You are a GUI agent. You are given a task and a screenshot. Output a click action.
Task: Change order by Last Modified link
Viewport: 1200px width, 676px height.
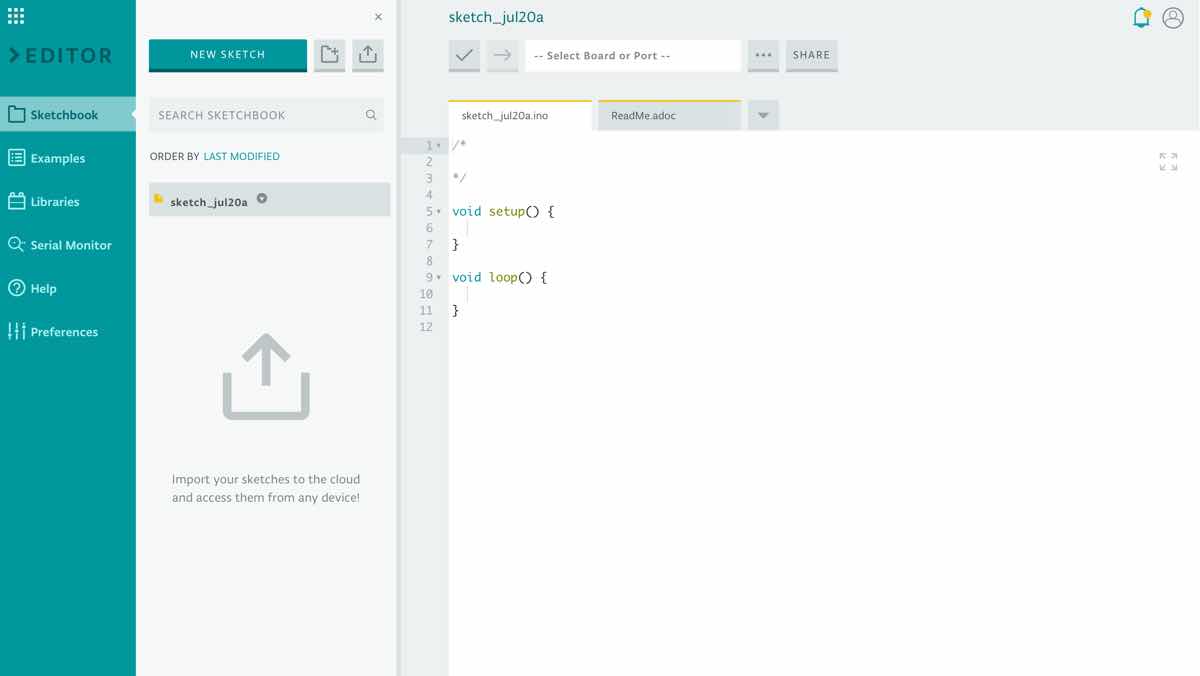pos(241,157)
